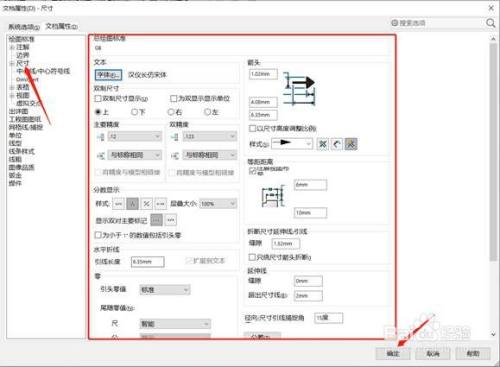Viewport: 500px width, 367px height.
Task: Select 图像品质 in the tree
Action: click(x=22, y=167)
